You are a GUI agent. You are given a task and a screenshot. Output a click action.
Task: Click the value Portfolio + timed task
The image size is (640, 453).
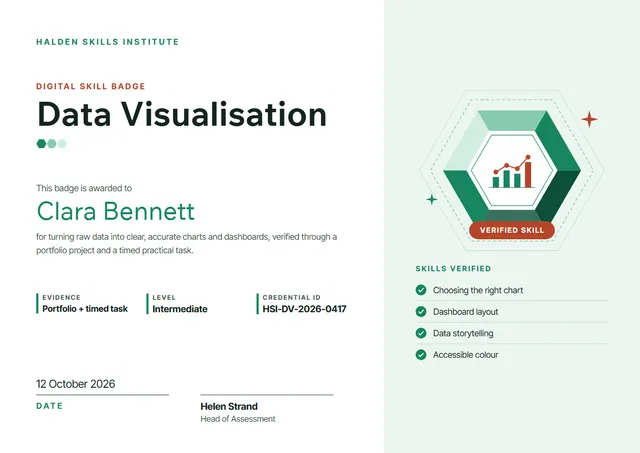click(x=85, y=309)
